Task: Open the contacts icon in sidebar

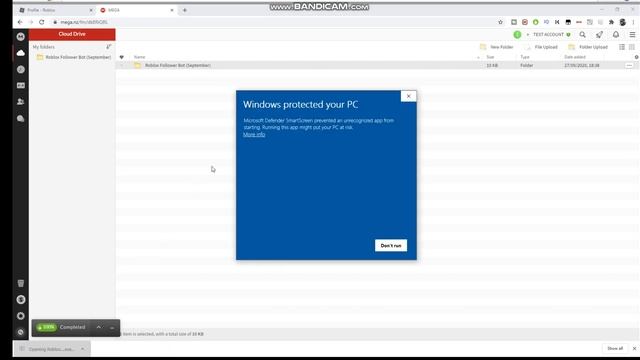Action: (20, 102)
